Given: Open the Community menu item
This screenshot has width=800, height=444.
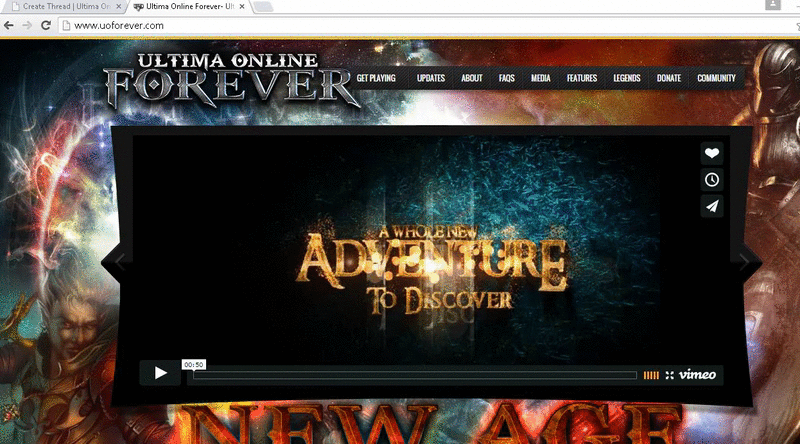Looking at the screenshot, I should [716, 78].
